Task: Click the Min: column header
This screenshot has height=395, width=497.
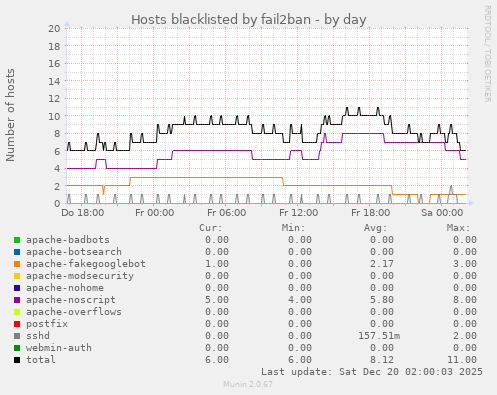Action: tap(293, 228)
